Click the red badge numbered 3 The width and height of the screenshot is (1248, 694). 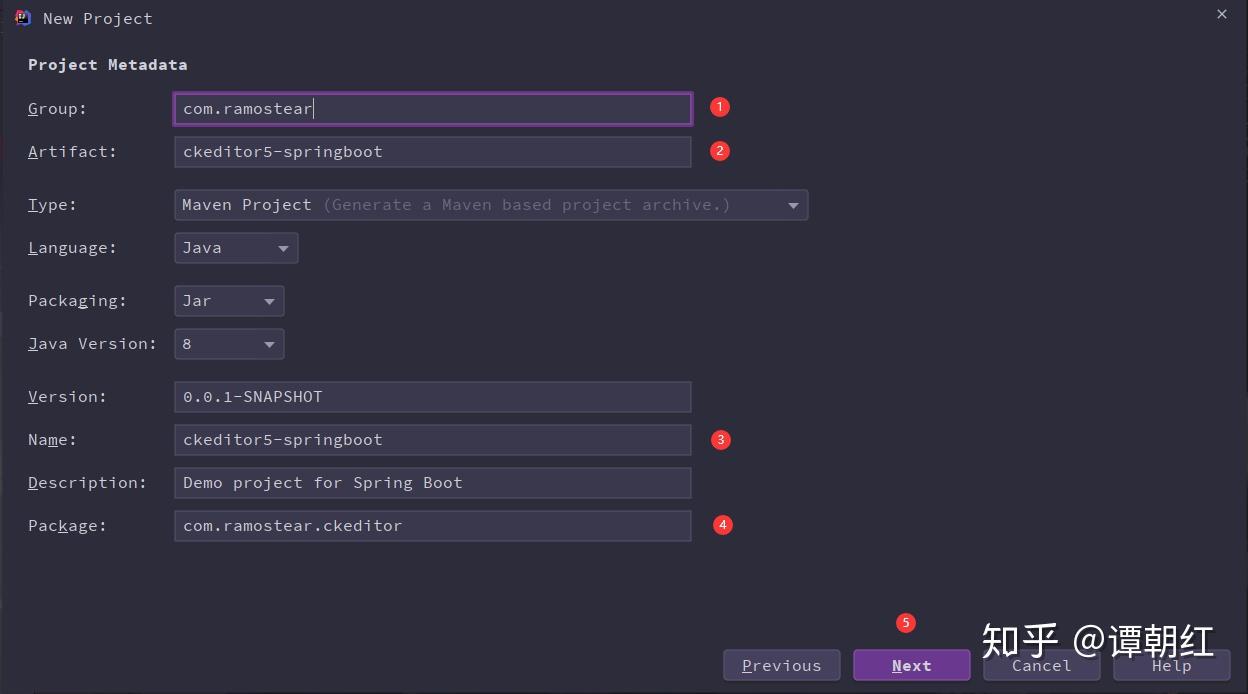tap(721, 440)
